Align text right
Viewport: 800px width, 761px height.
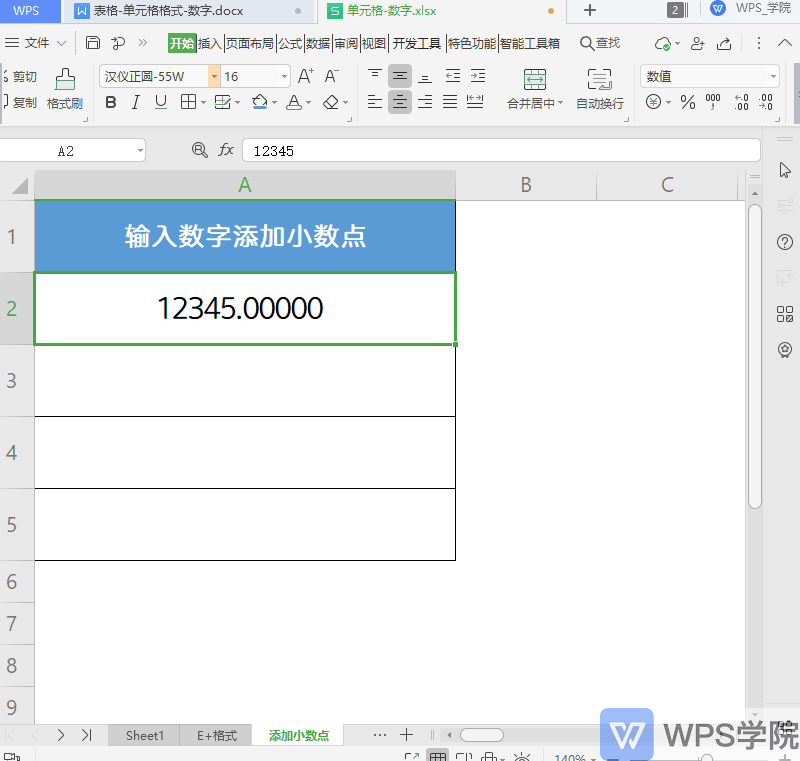click(425, 102)
